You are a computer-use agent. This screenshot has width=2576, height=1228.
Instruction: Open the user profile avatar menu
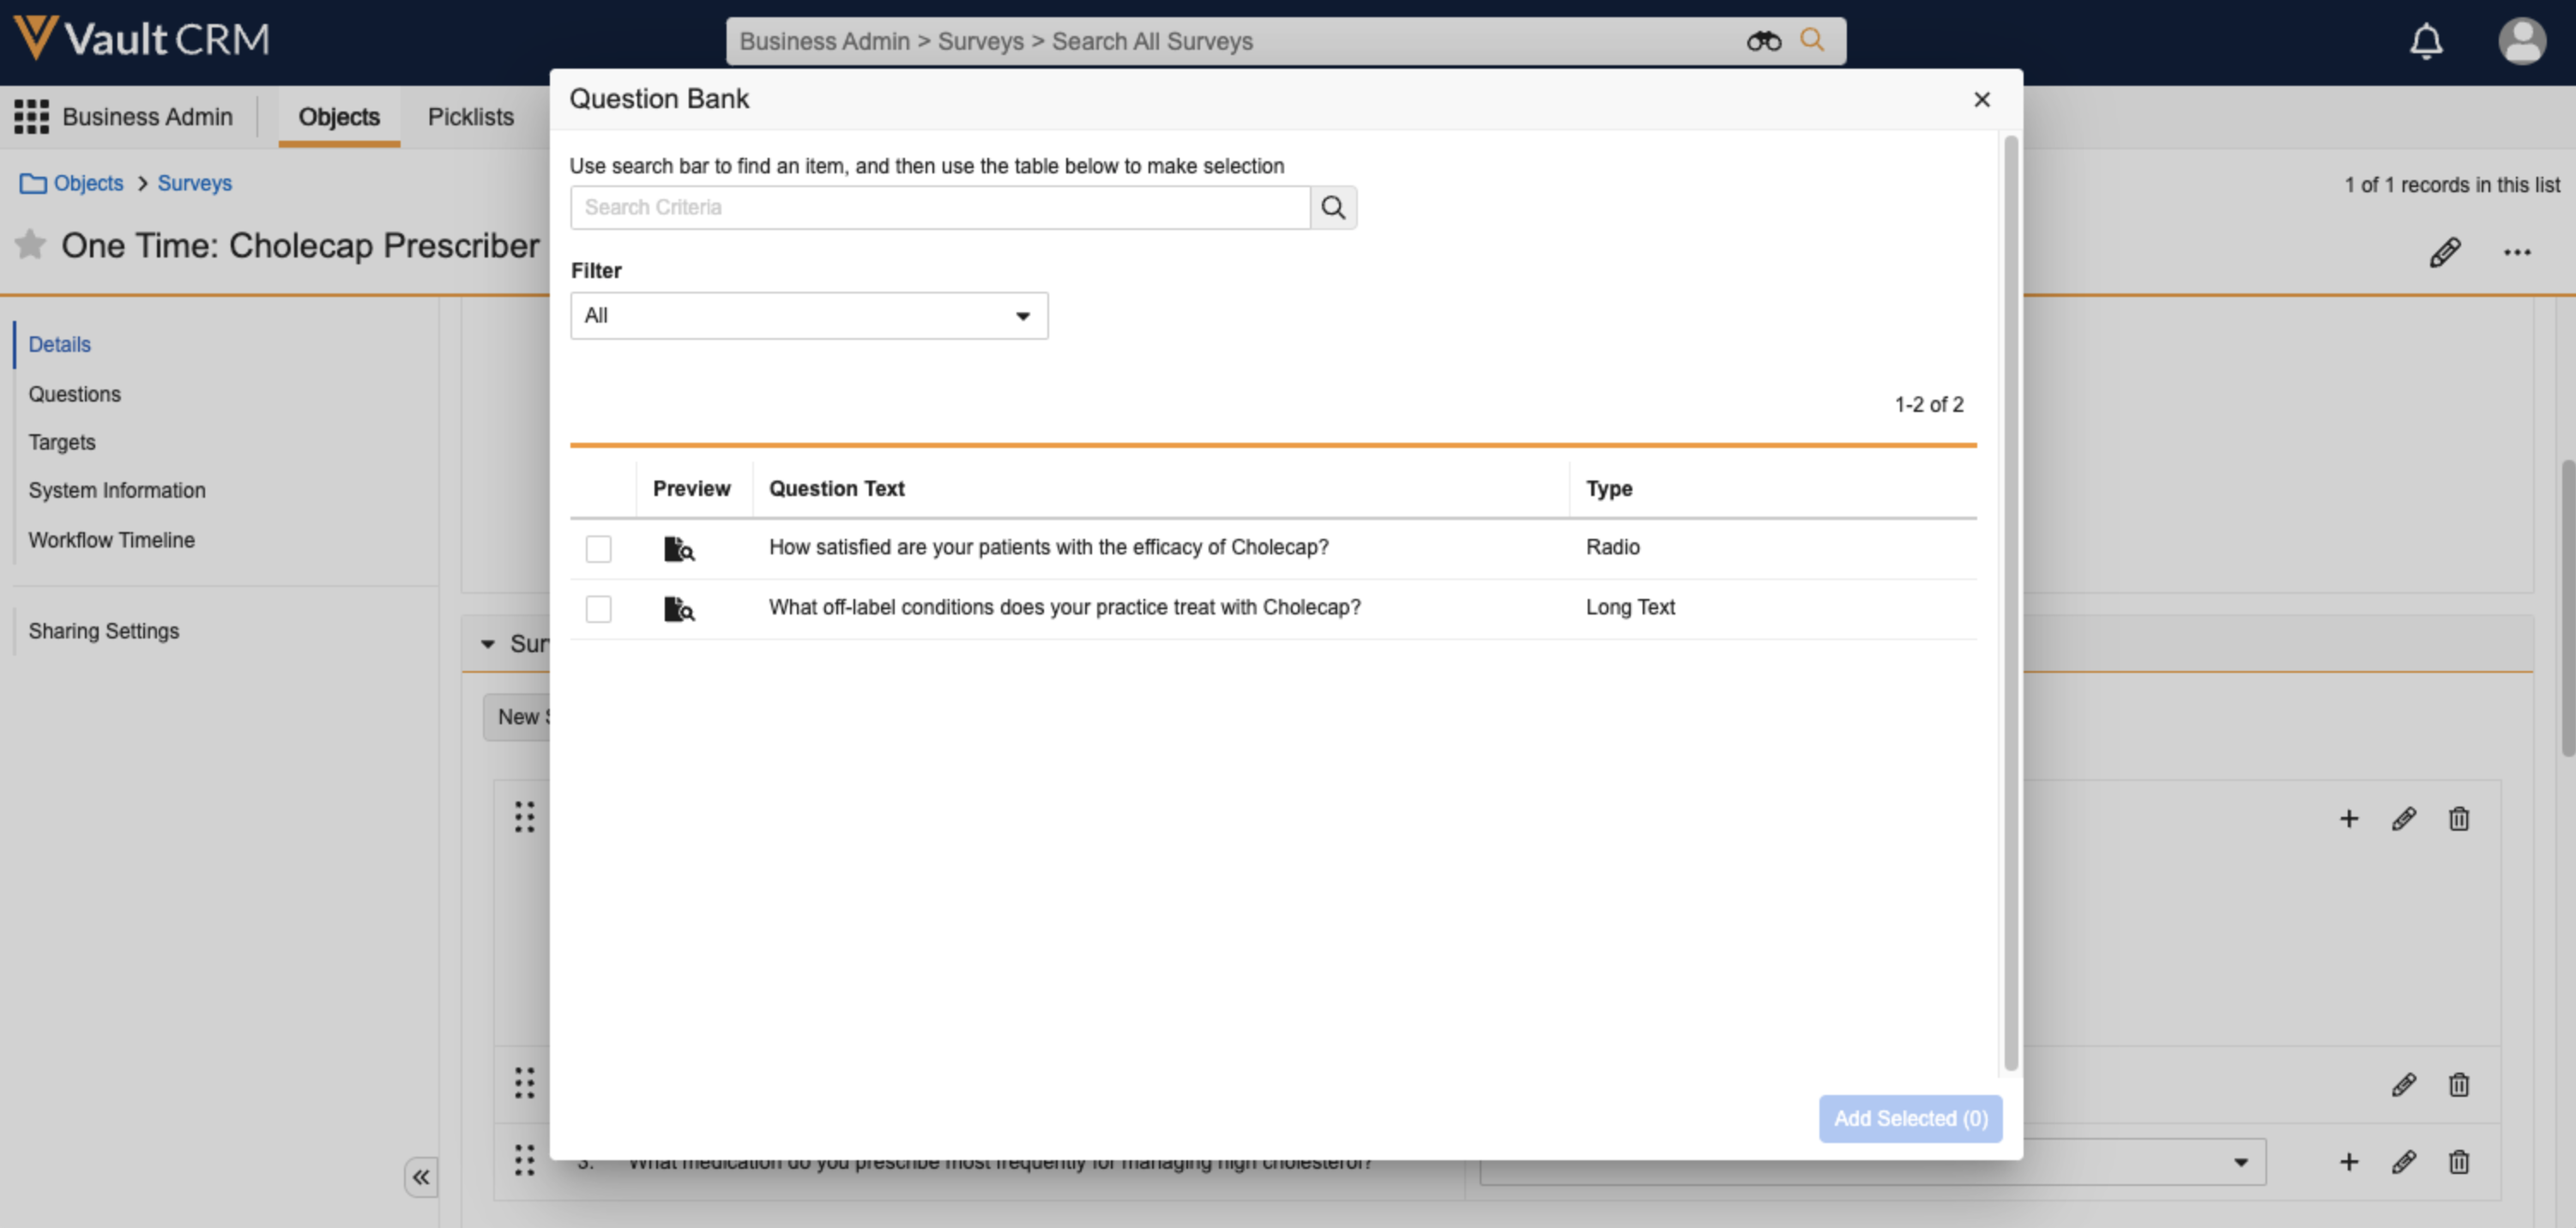coord(2521,41)
